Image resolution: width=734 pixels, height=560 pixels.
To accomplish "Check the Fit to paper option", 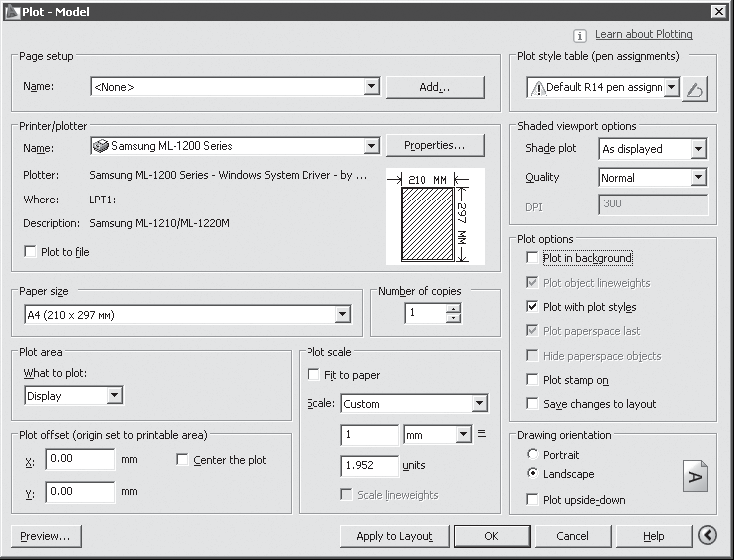I will point(314,375).
